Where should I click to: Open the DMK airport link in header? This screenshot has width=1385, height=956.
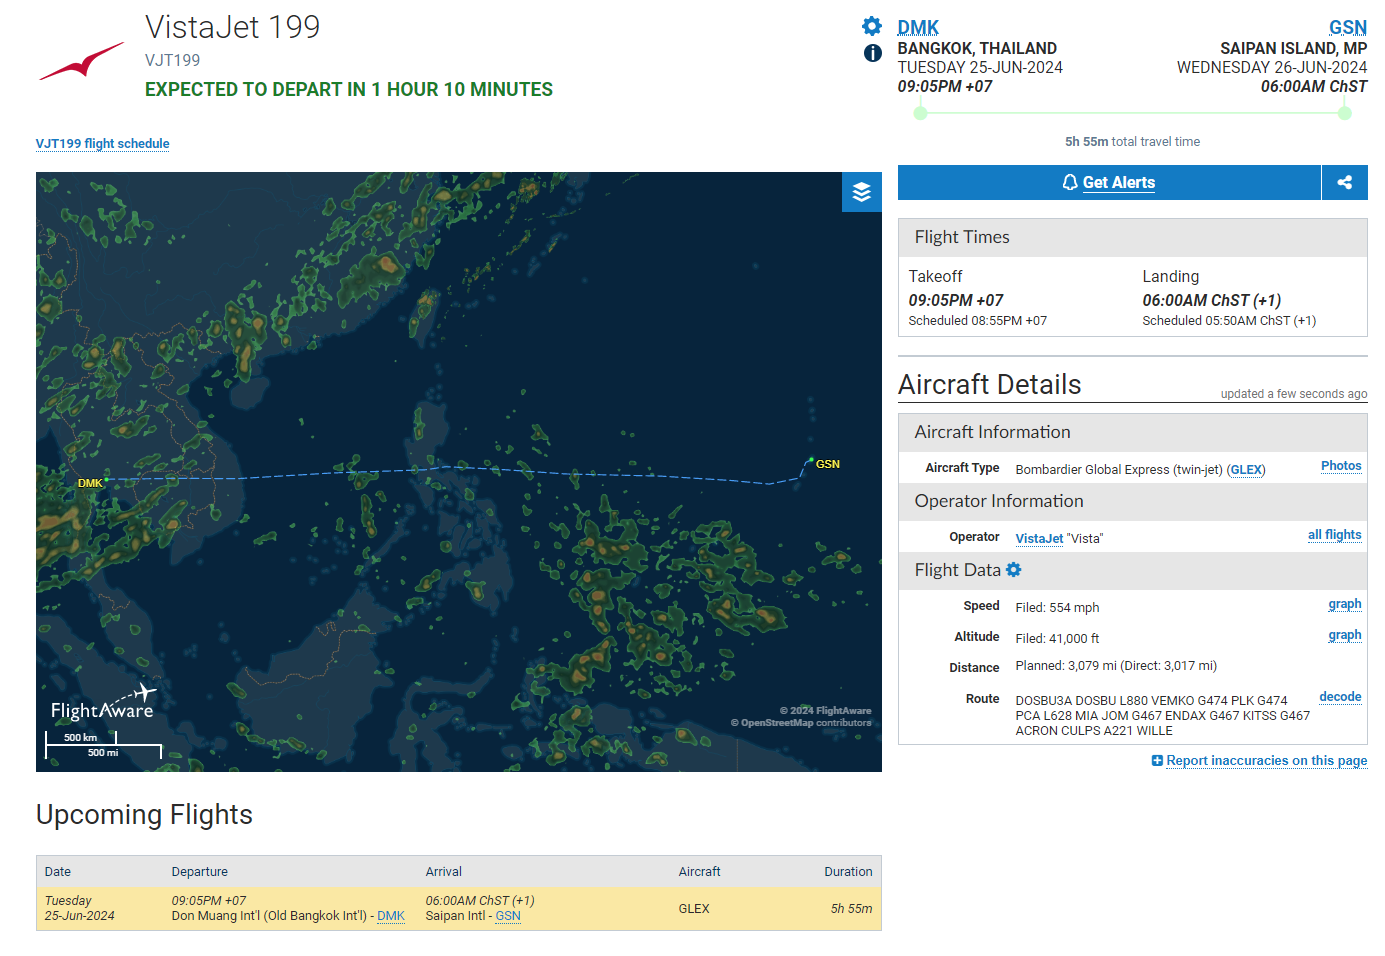(x=918, y=27)
